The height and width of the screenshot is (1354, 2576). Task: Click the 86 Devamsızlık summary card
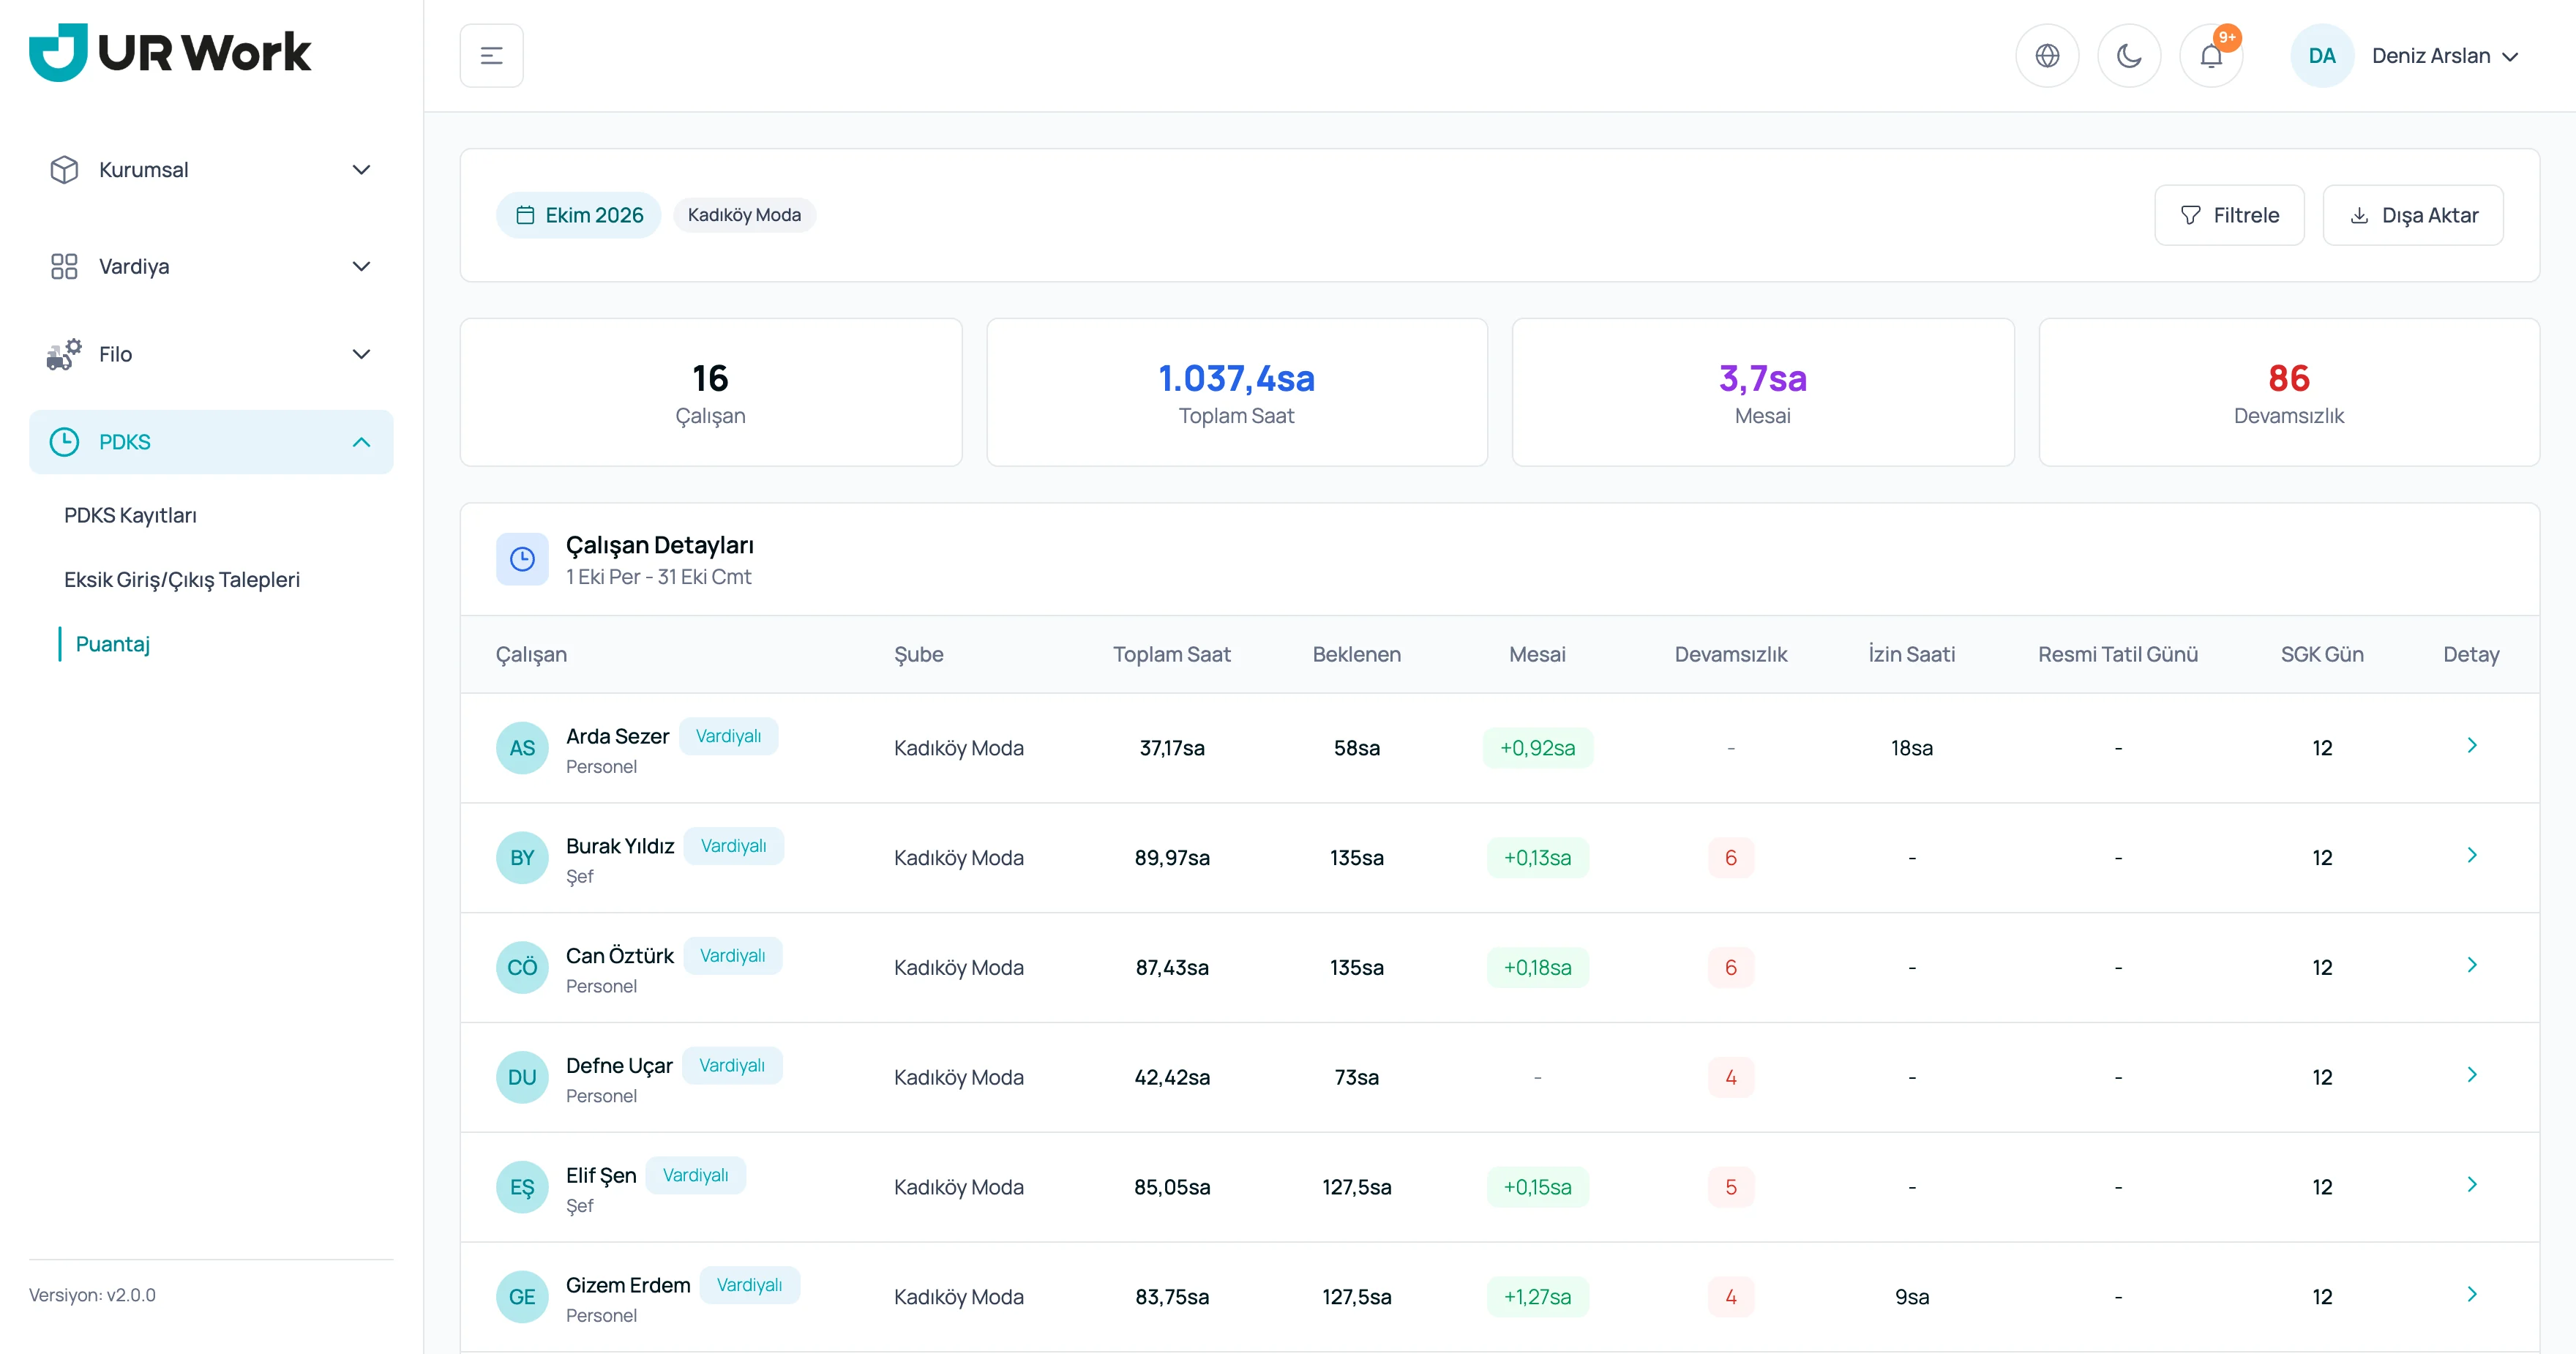pyautogui.click(x=2288, y=392)
